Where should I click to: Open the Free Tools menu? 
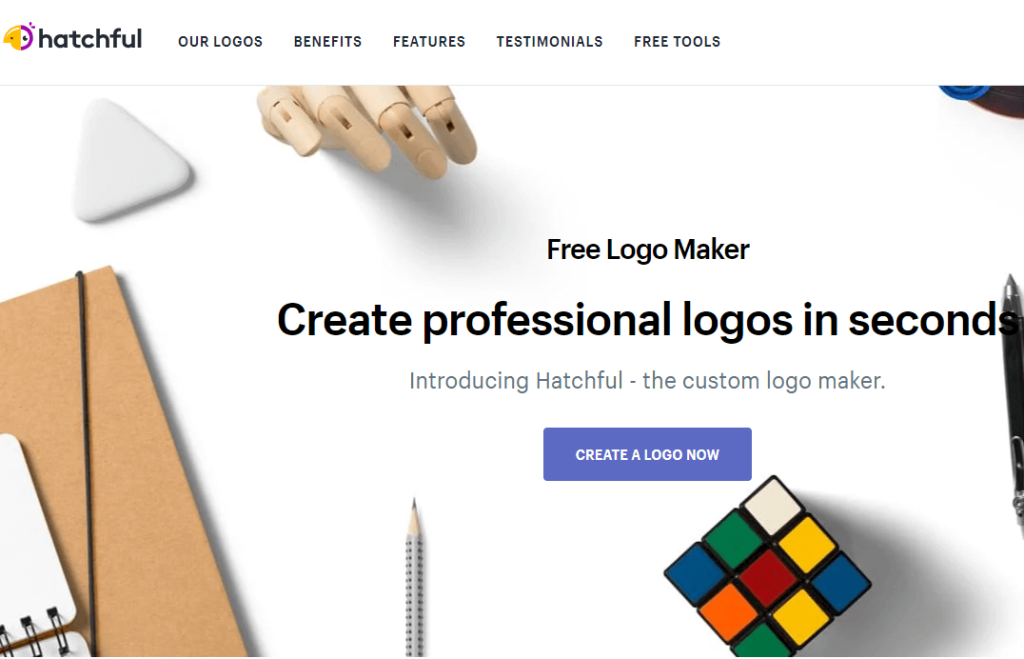pyautogui.click(x=677, y=42)
